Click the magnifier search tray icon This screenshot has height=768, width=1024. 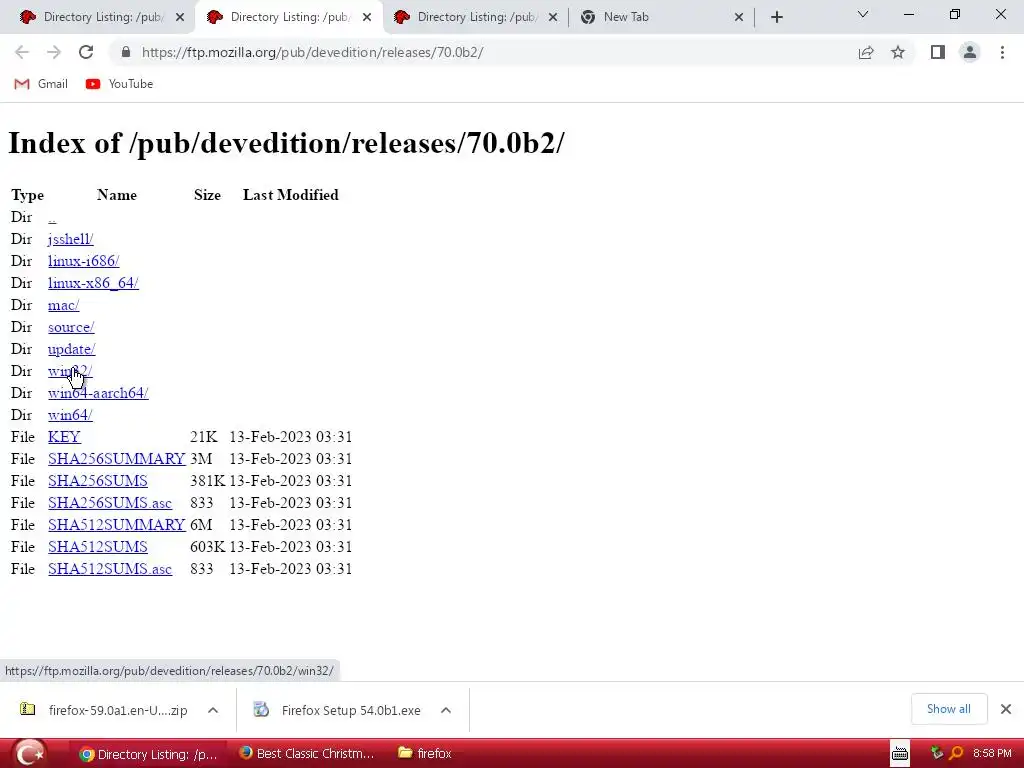tap(956, 754)
